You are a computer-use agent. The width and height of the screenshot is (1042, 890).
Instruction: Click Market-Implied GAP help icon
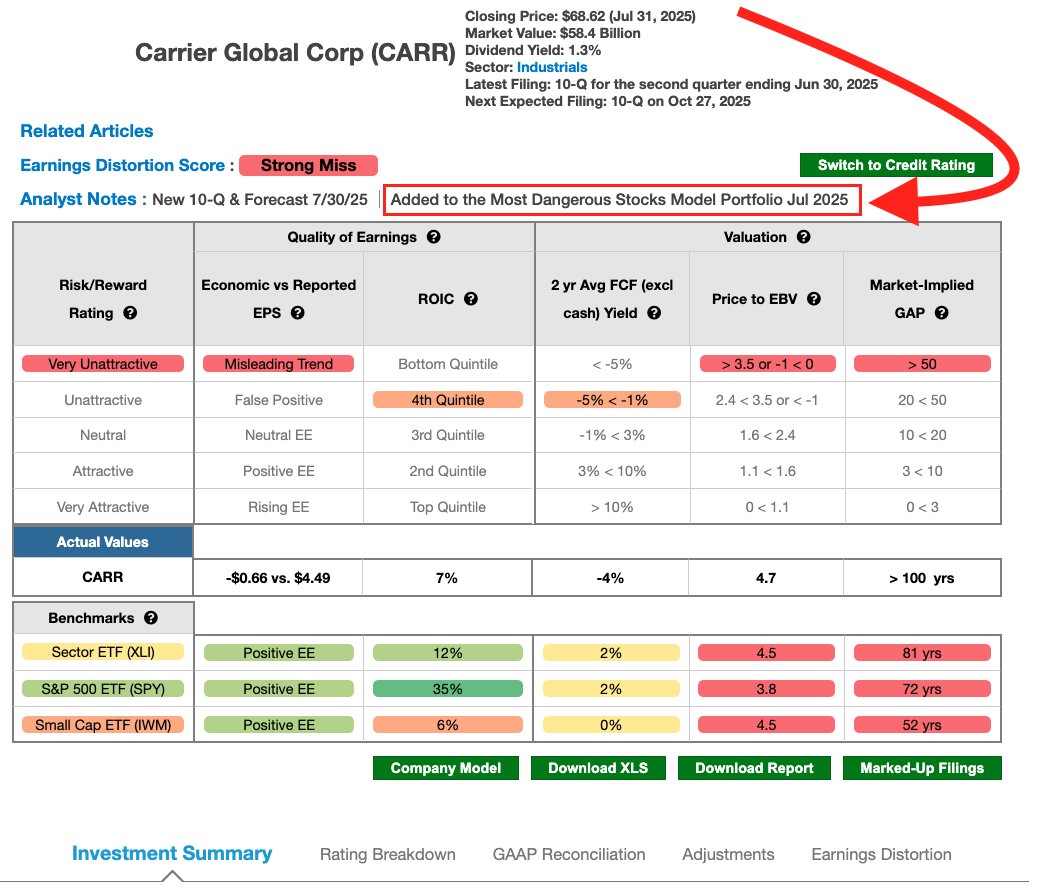point(942,312)
